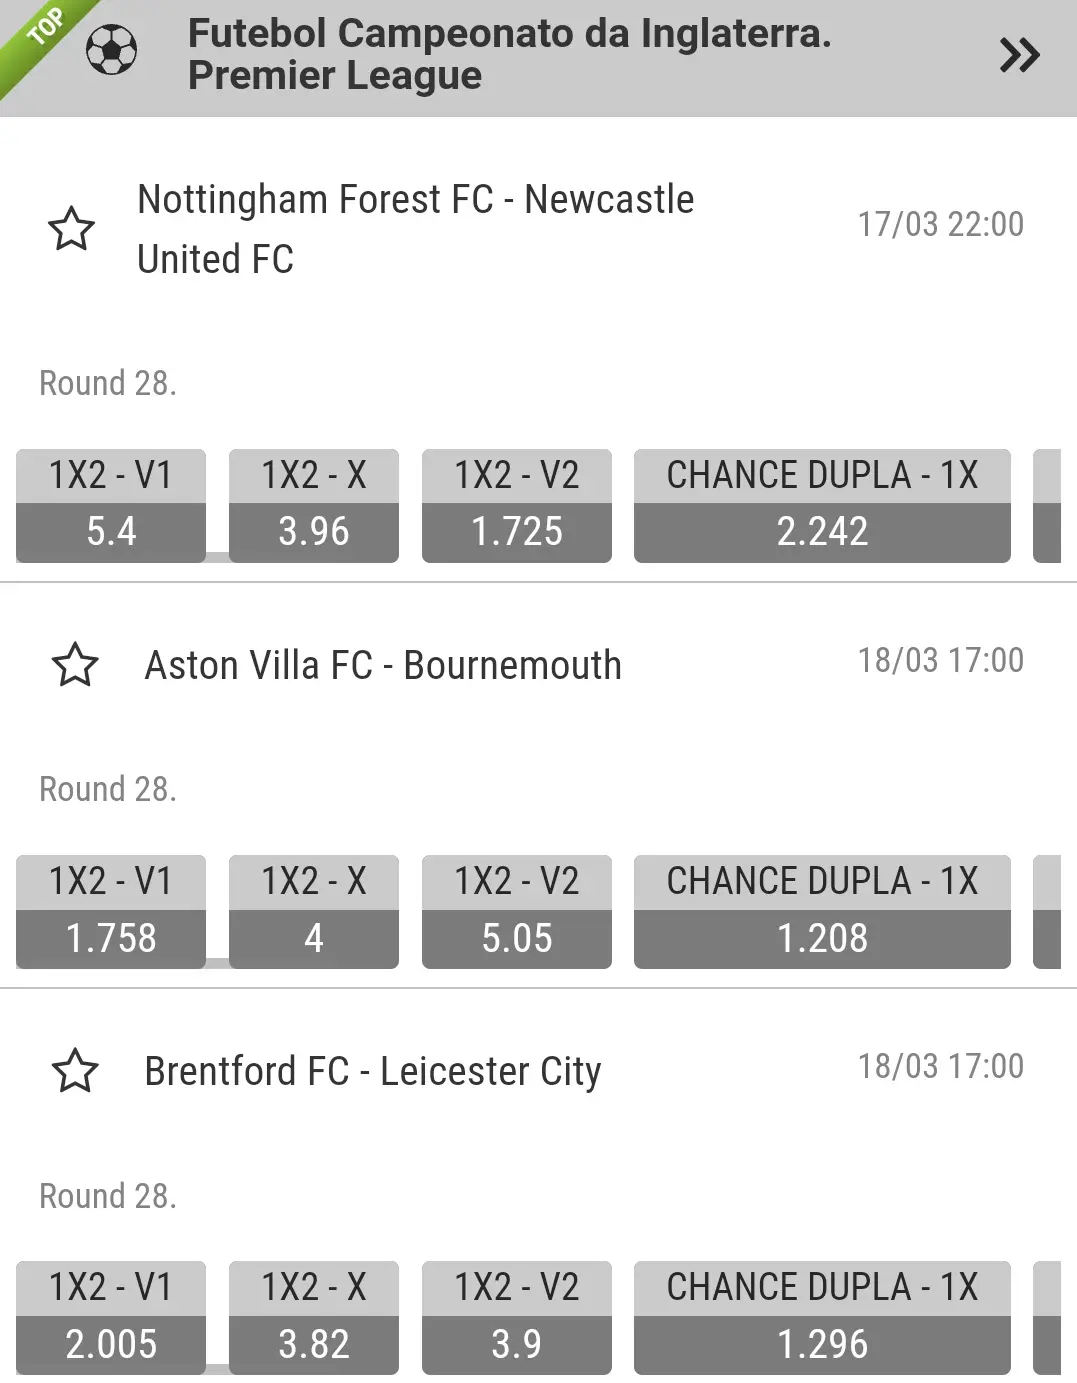
Task: Pick Bournemouth win at 5.05 odds
Action: click(x=517, y=913)
